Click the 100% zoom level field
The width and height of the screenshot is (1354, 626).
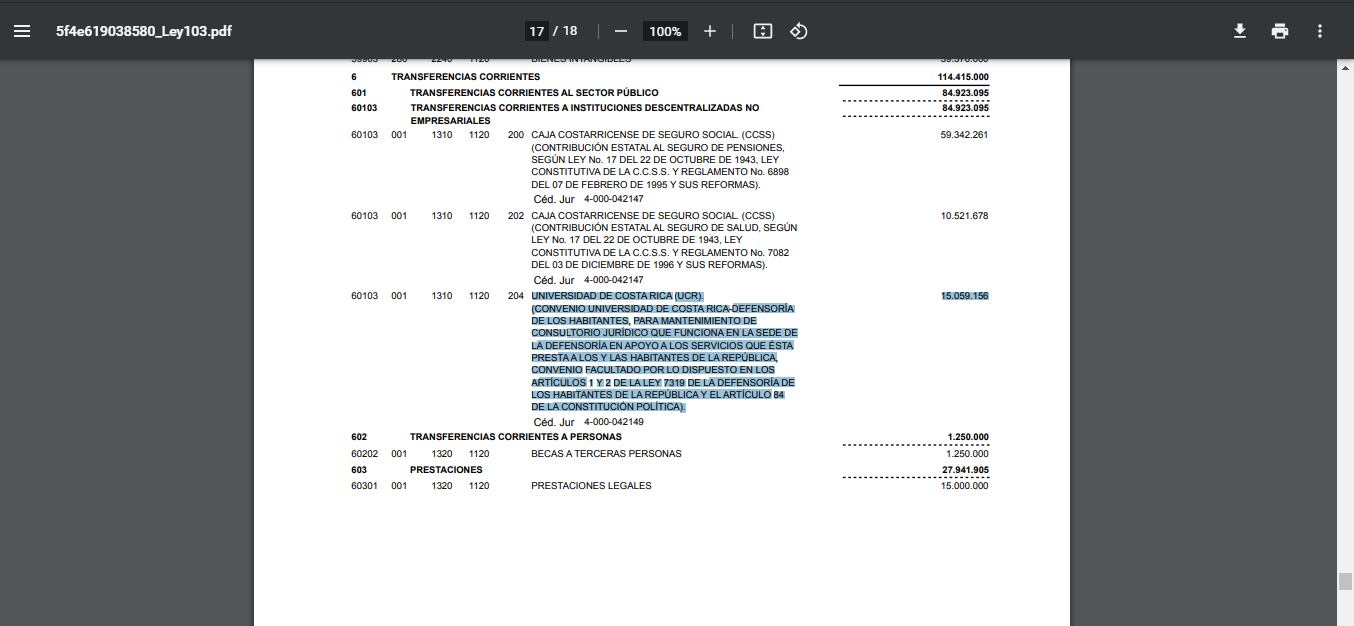[665, 31]
